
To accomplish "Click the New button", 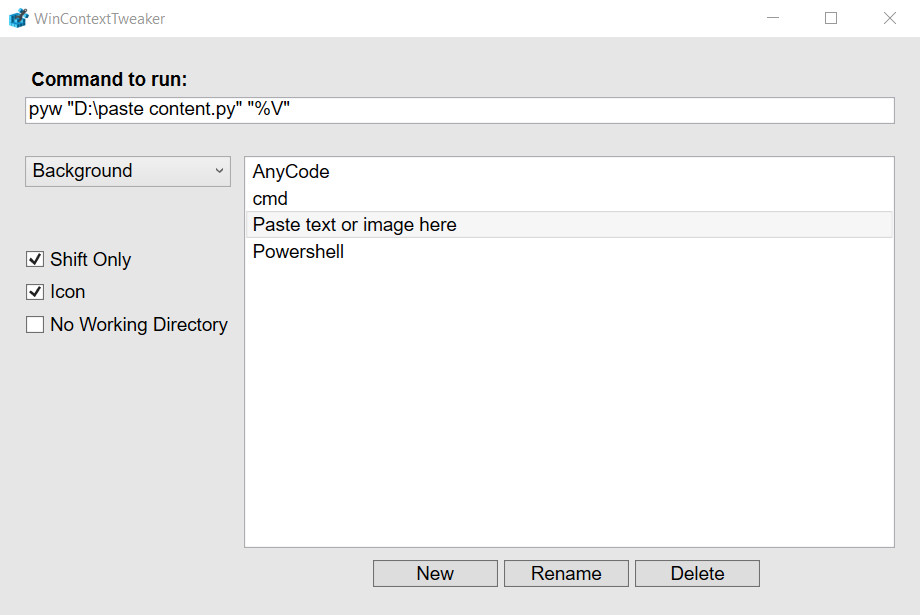I will (x=435, y=573).
